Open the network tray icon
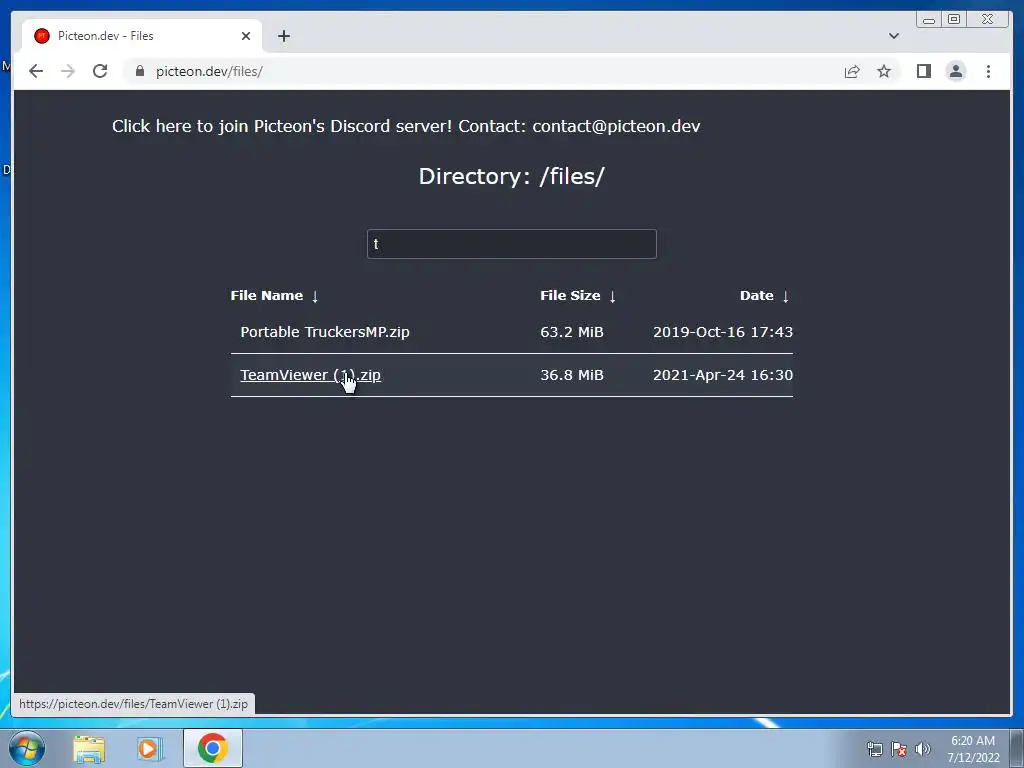 874,749
